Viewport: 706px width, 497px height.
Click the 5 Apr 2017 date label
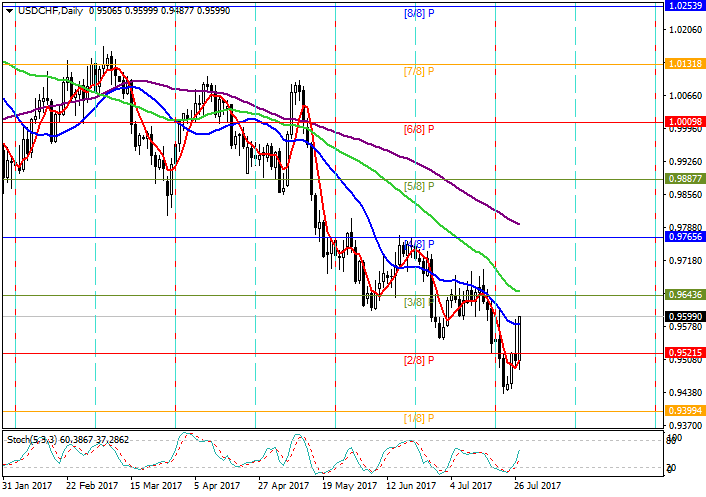click(x=217, y=486)
